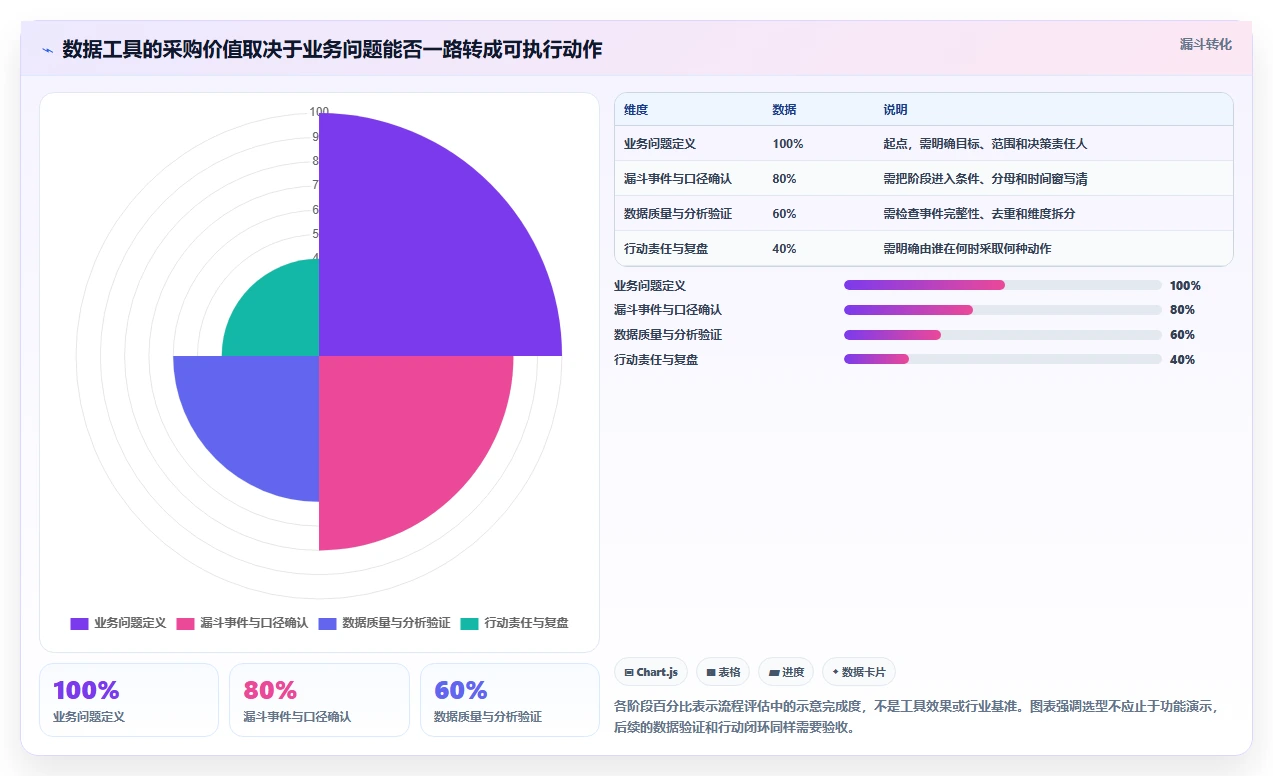Click the 40% value in the table
This screenshot has width=1273, height=776.
(x=784, y=249)
